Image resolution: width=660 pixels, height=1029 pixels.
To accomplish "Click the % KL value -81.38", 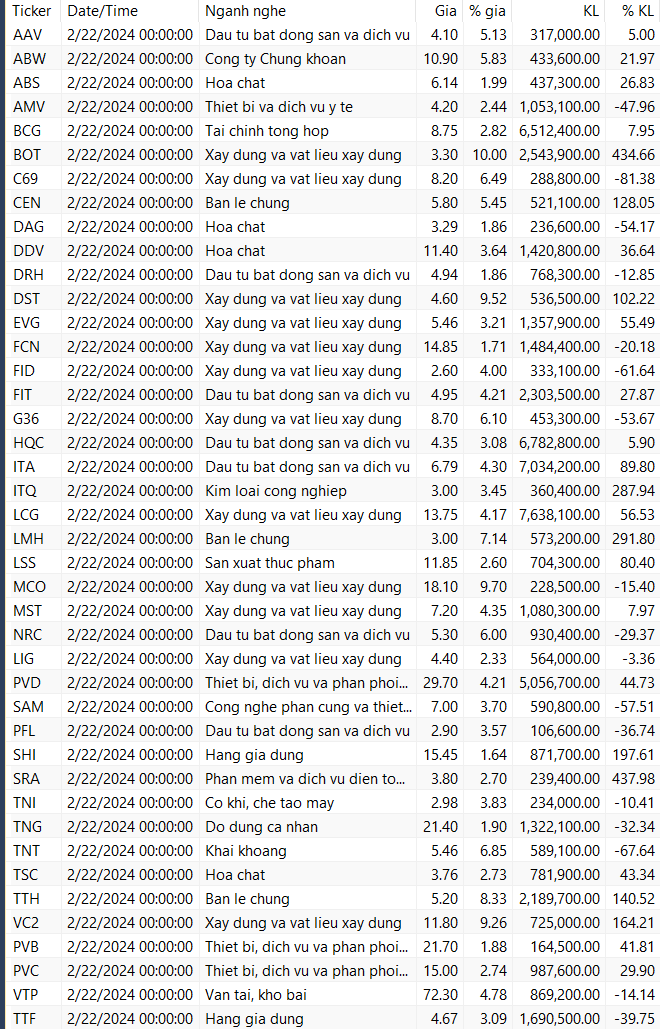I will [x=634, y=179].
